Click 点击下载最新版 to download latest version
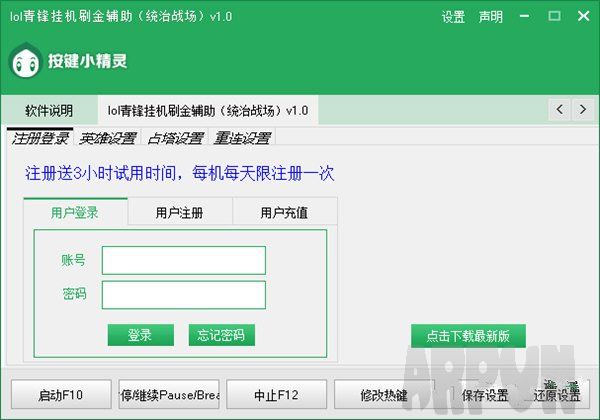 pyautogui.click(x=468, y=336)
